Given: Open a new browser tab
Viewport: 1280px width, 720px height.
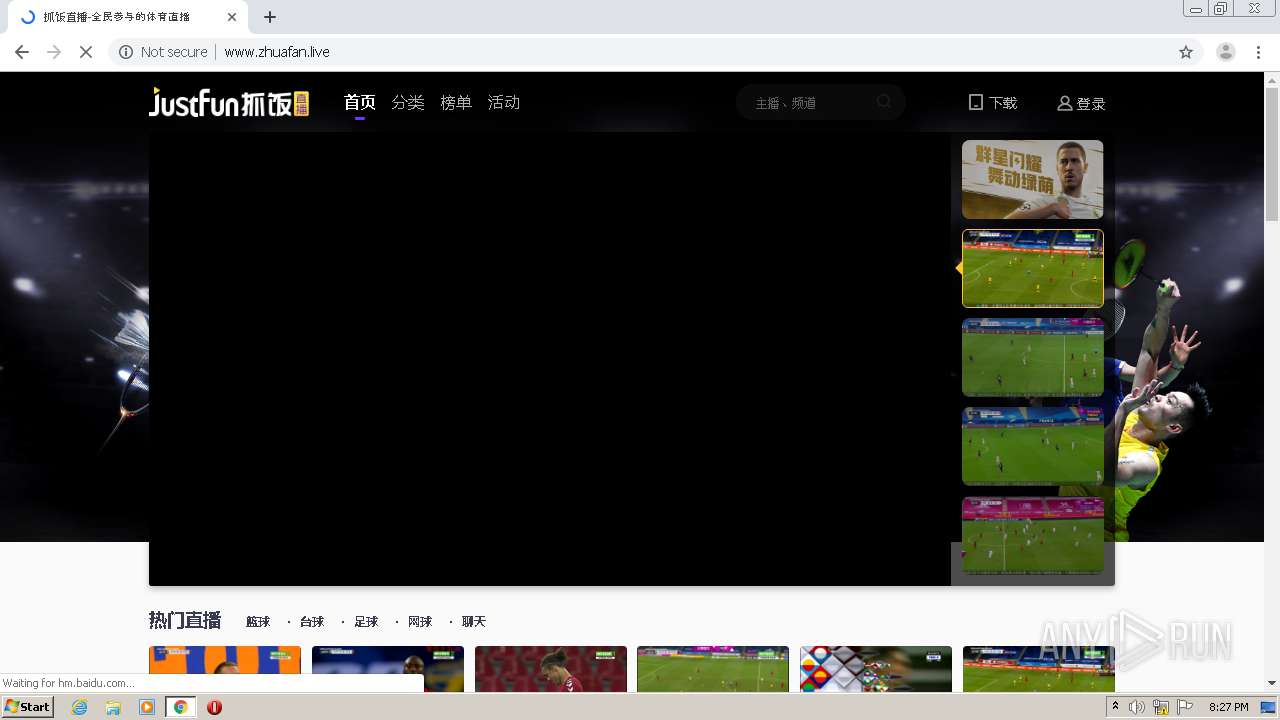Looking at the screenshot, I should tap(270, 17).
